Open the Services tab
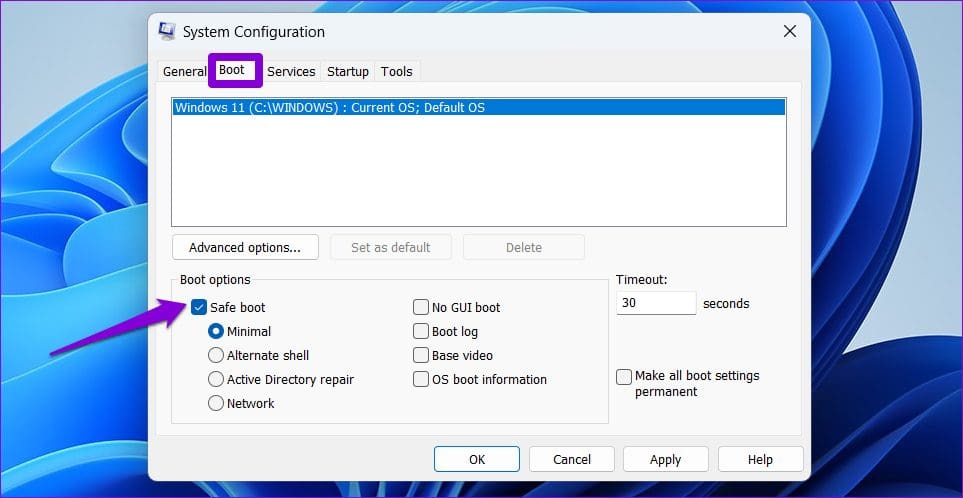 point(291,71)
